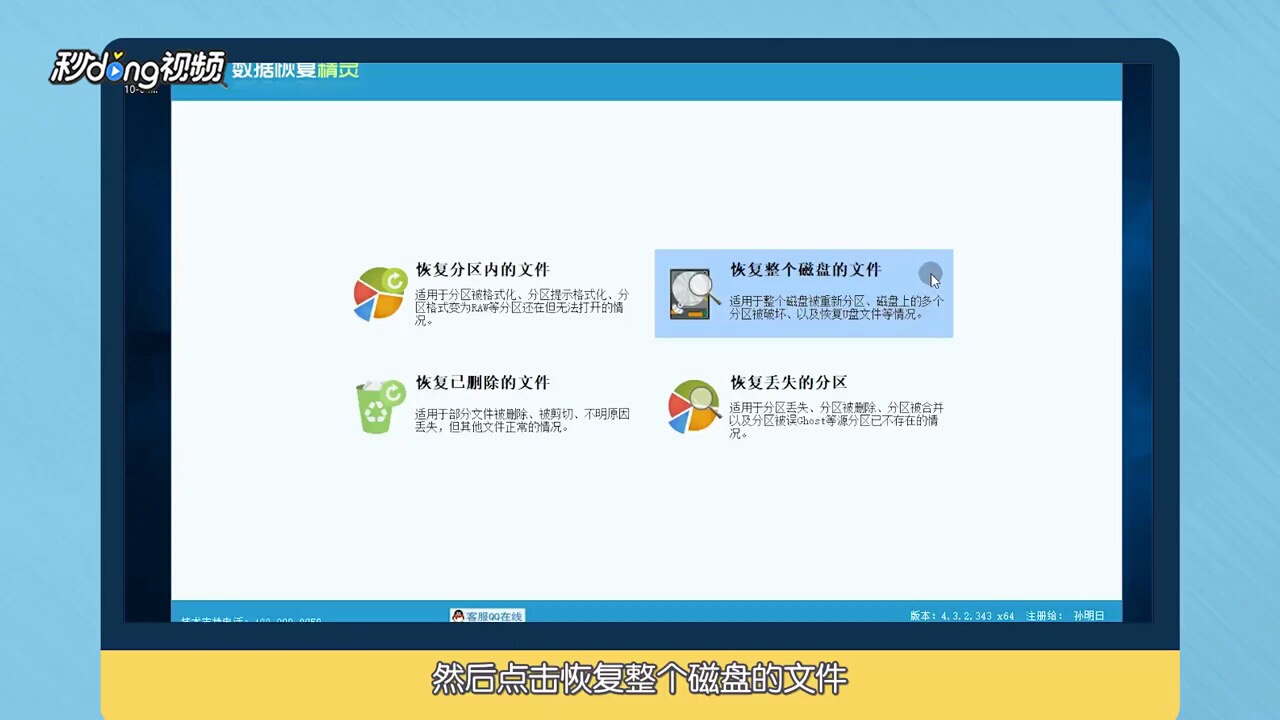Click the version text 4.3.2.343 x64
The width and height of the screenshot is (1280, 720).
962,616
